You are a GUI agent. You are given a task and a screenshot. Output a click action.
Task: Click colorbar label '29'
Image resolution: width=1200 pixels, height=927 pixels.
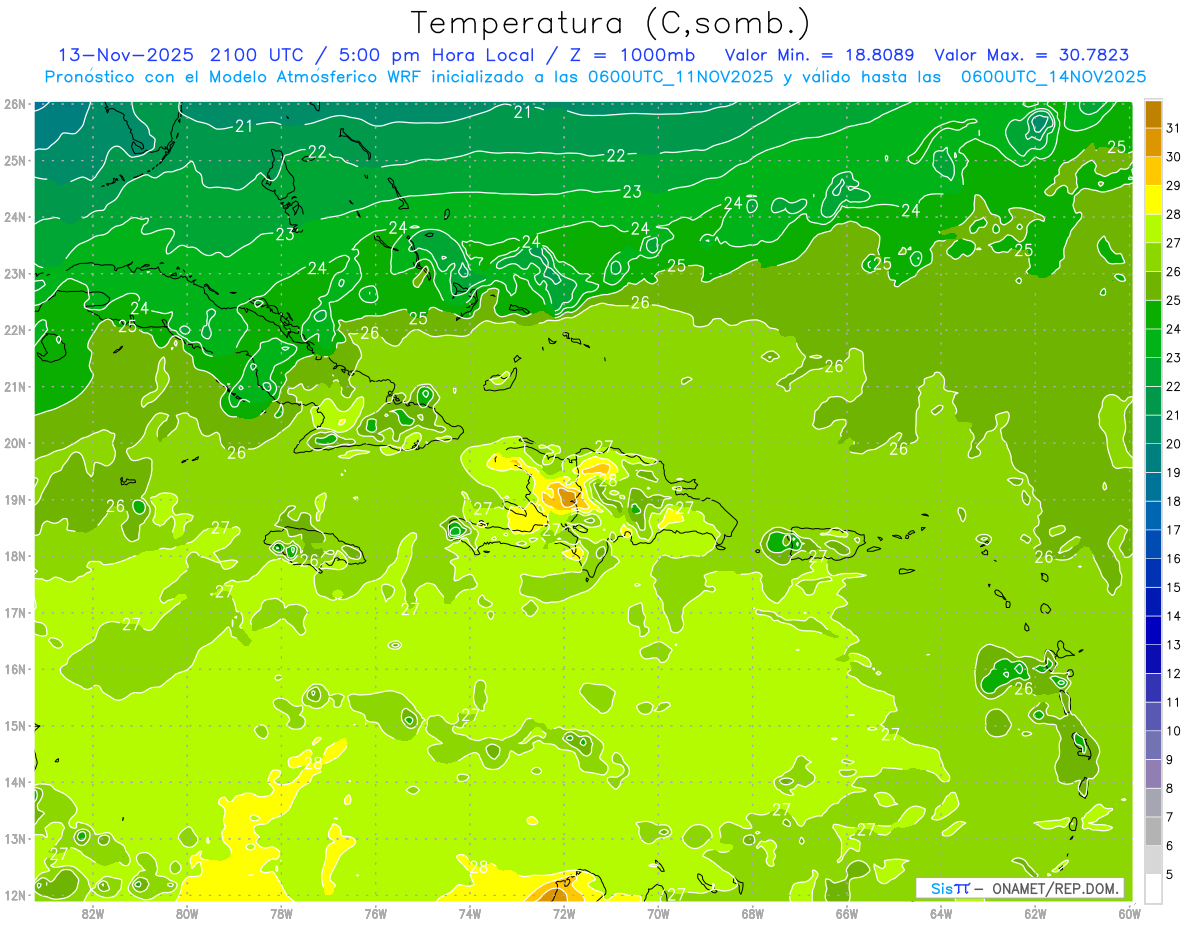pos(1174,186)
